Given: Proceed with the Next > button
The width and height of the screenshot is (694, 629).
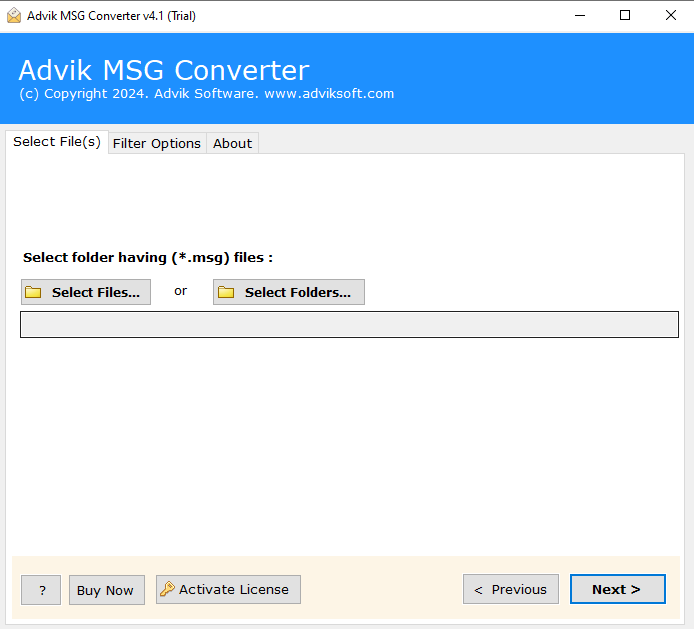Looking at the screenshot, I should [618, 589].
